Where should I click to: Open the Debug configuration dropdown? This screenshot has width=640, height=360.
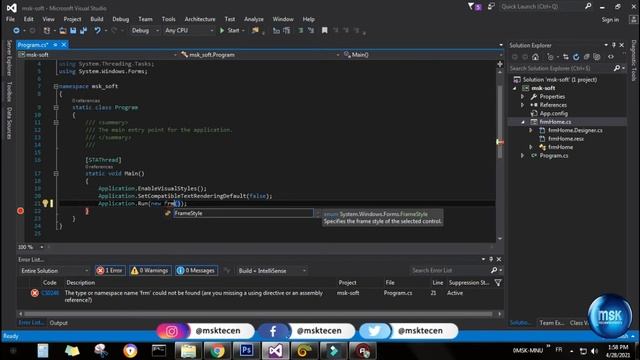pyautogui.click(x=145, y=31)
